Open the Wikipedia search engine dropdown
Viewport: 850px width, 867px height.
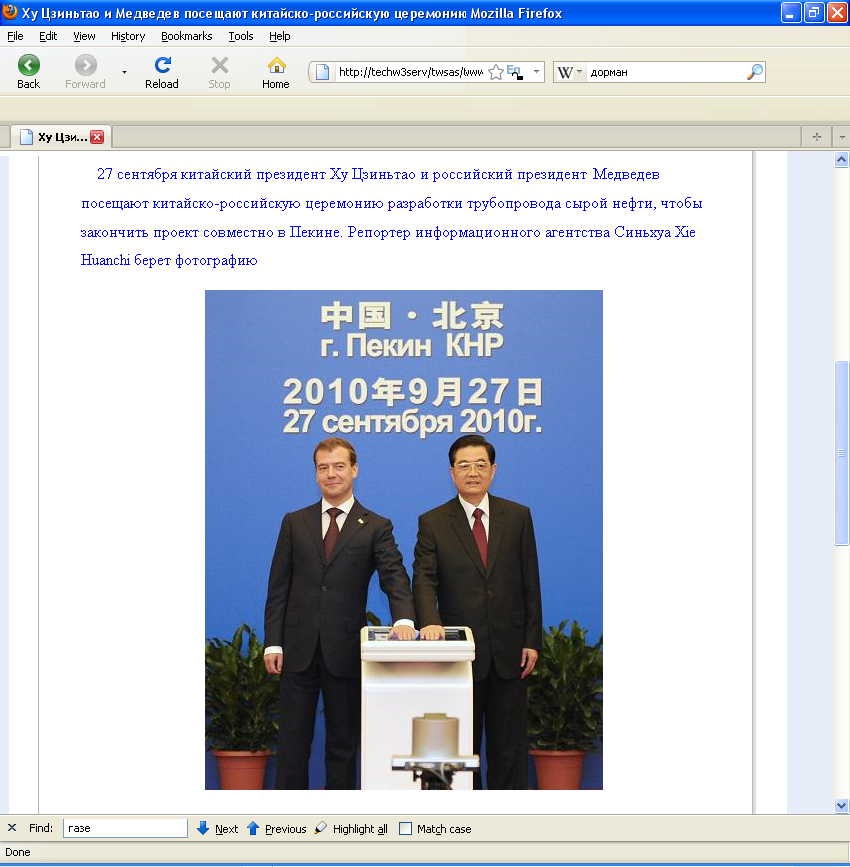click(x=570, y=72)
